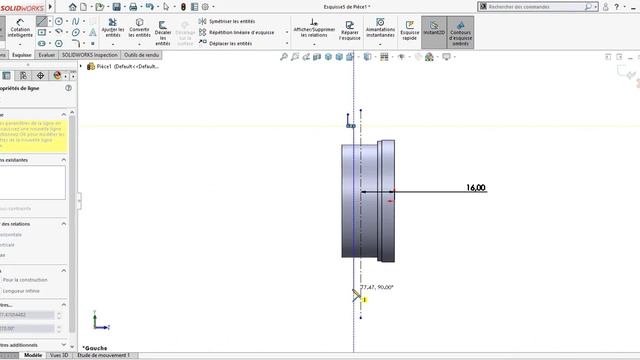
Task: Click the Home icon in the top toolbar
Action: [73, 7]
